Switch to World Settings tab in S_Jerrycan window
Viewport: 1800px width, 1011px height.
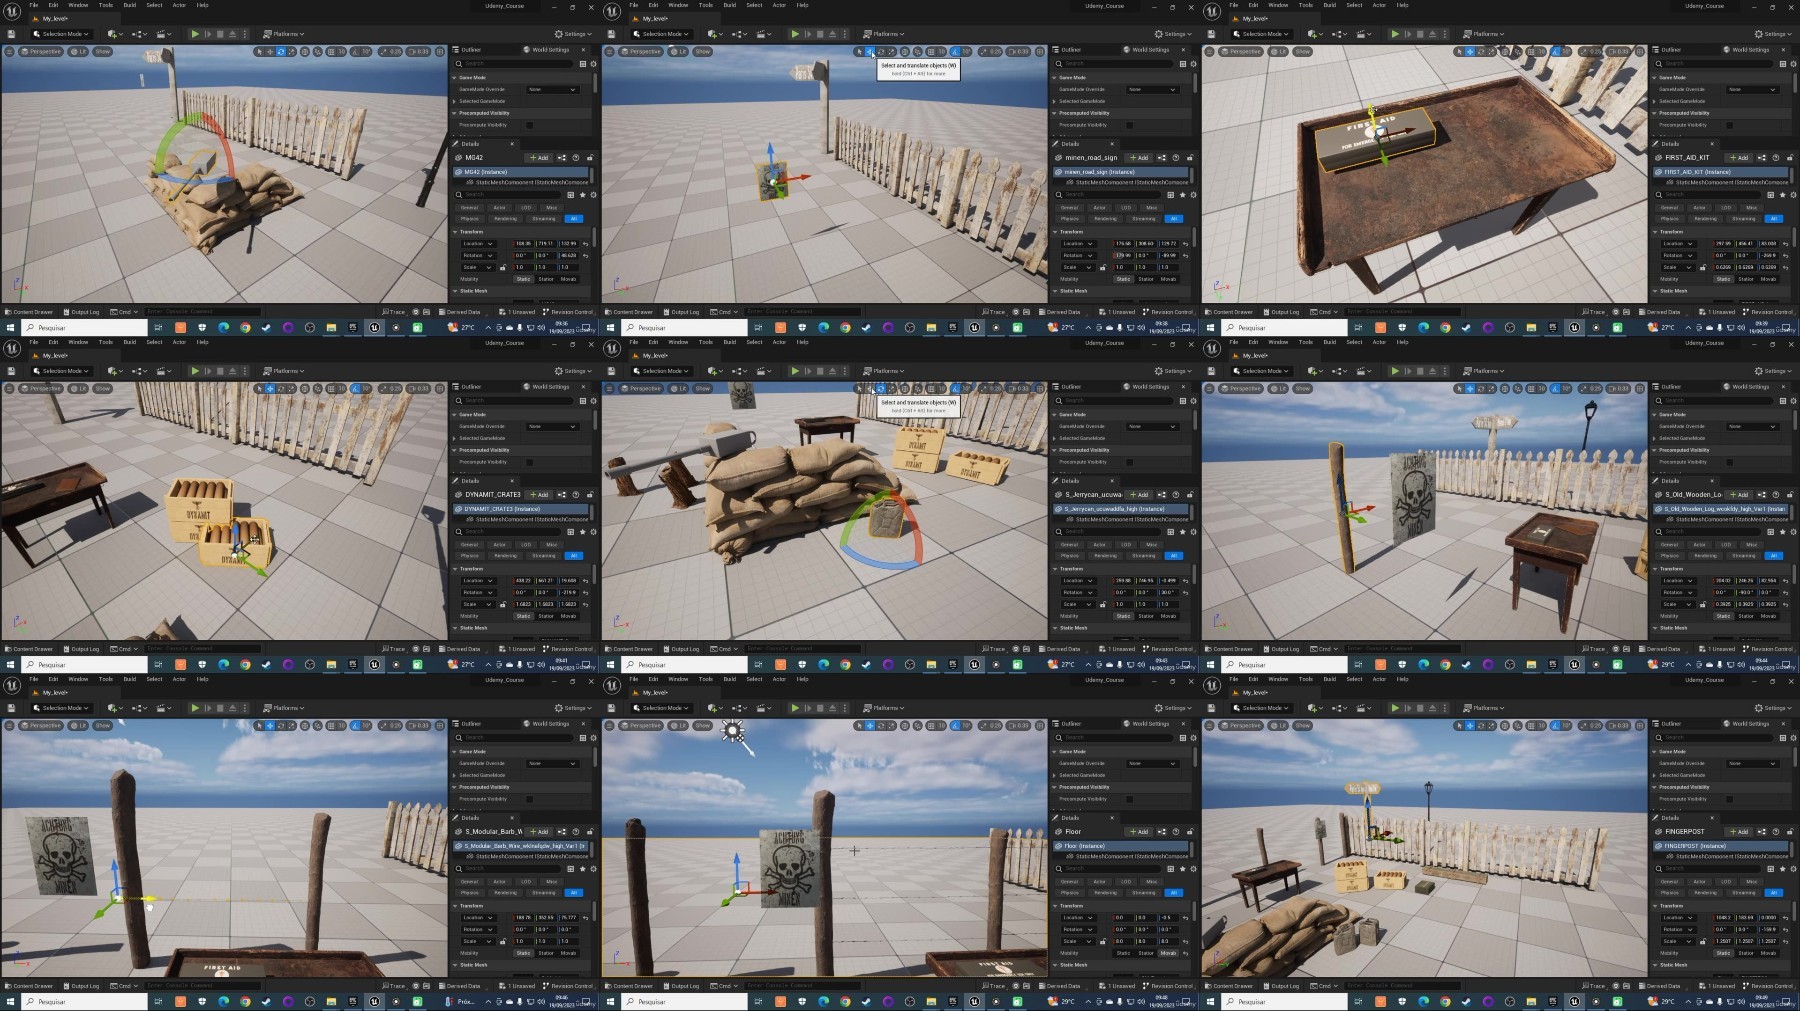(1148, 387)
